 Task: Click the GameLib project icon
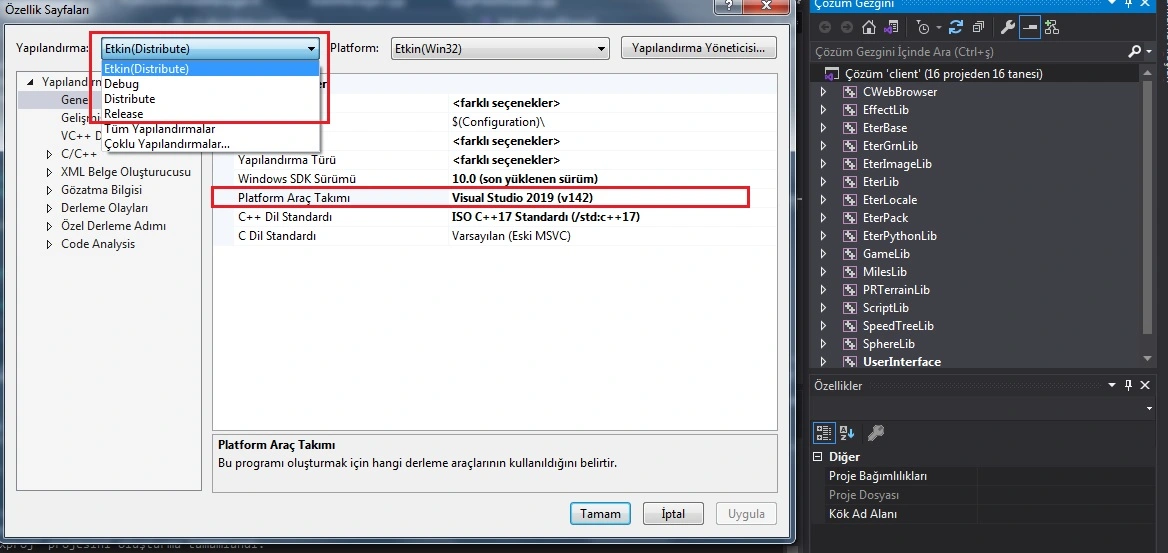[x=849, y=253]
